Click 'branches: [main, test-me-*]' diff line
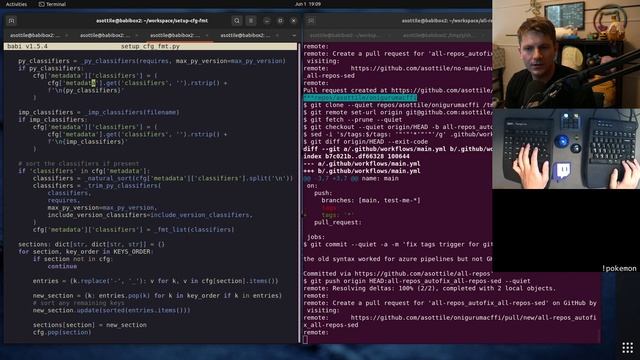Screen dimensions: 640x360 [x=371, y=200]
